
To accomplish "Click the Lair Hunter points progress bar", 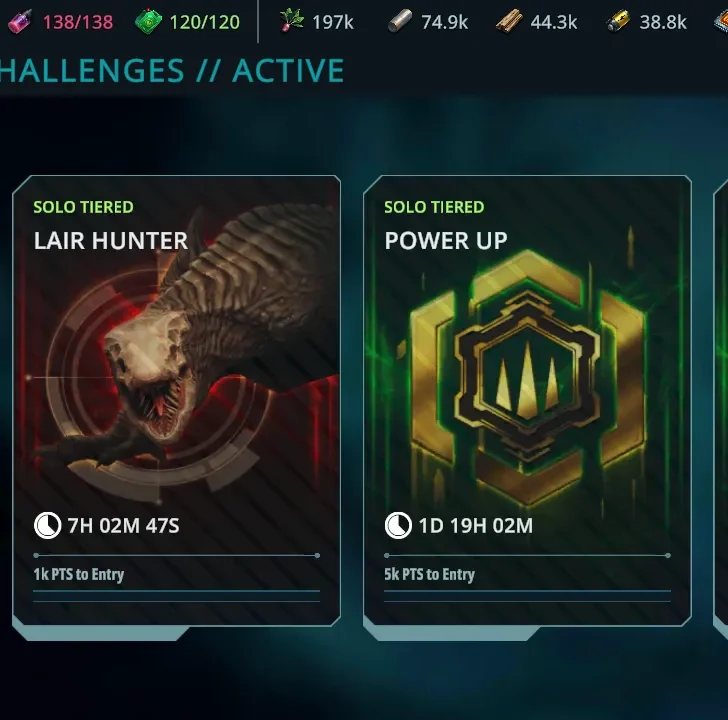I will pos(176,555).
